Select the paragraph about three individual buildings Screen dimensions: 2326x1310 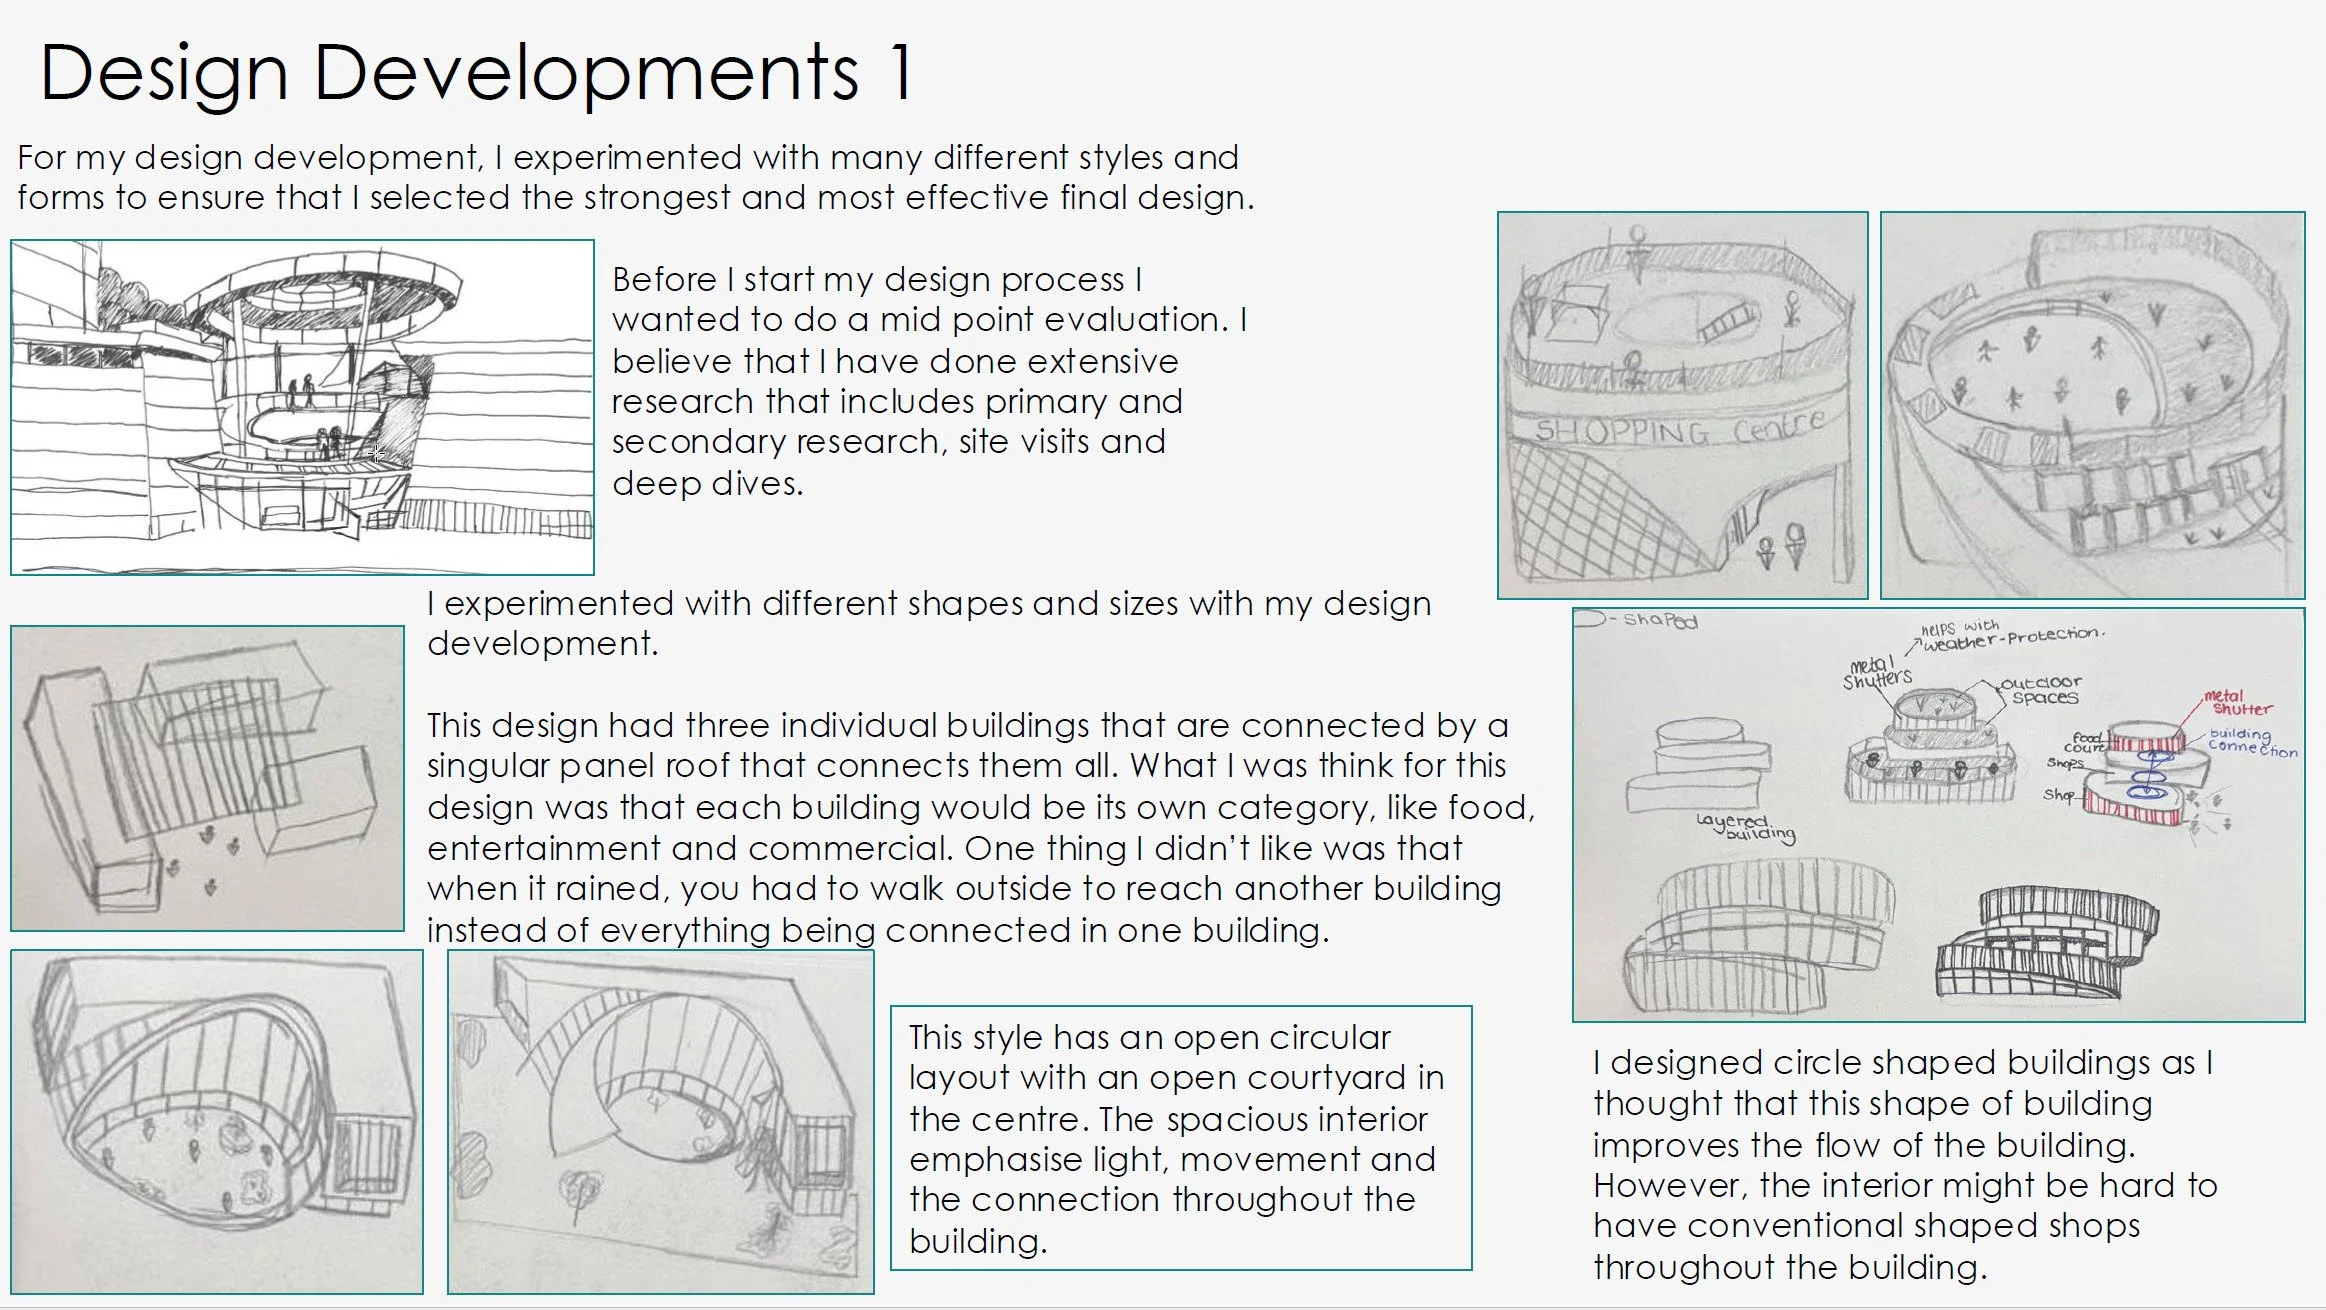981,827
